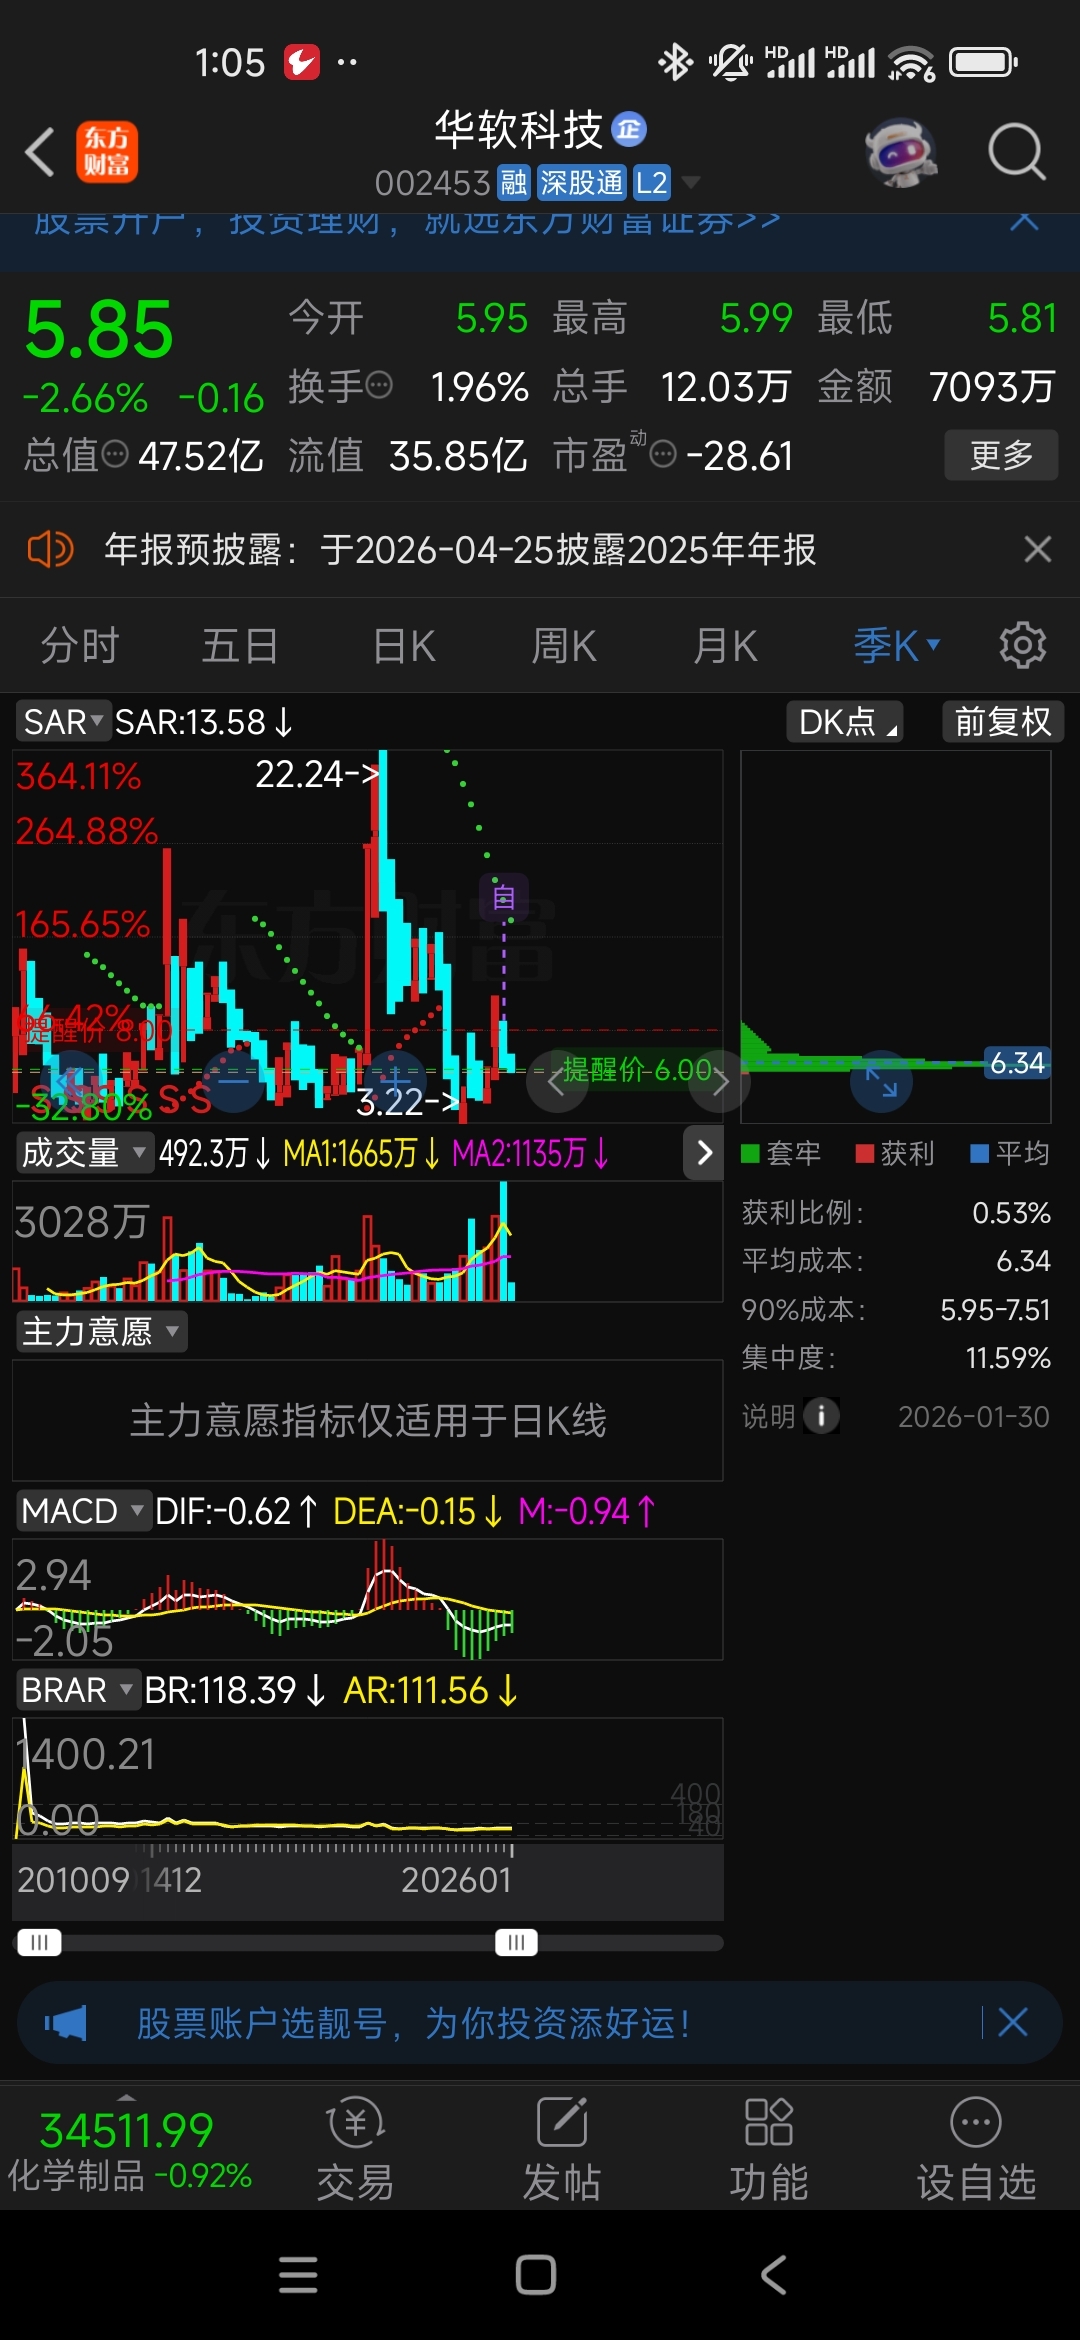Grab the left timeline range handle

tap(39, 1942)
